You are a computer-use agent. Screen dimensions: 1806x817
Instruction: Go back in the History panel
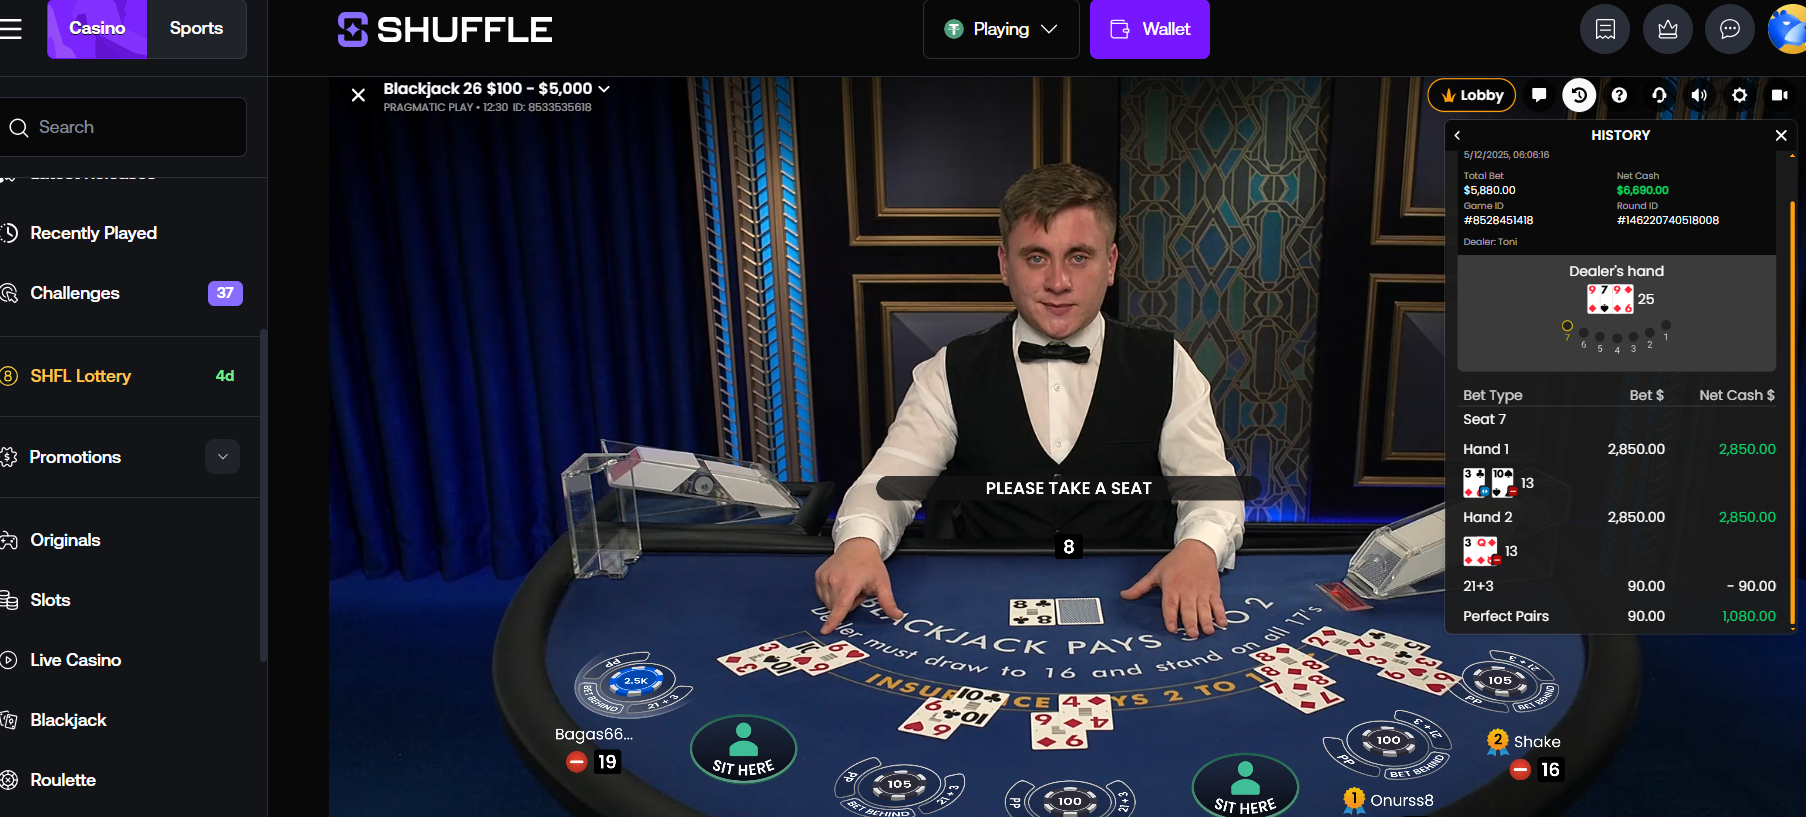(1457, 135)
